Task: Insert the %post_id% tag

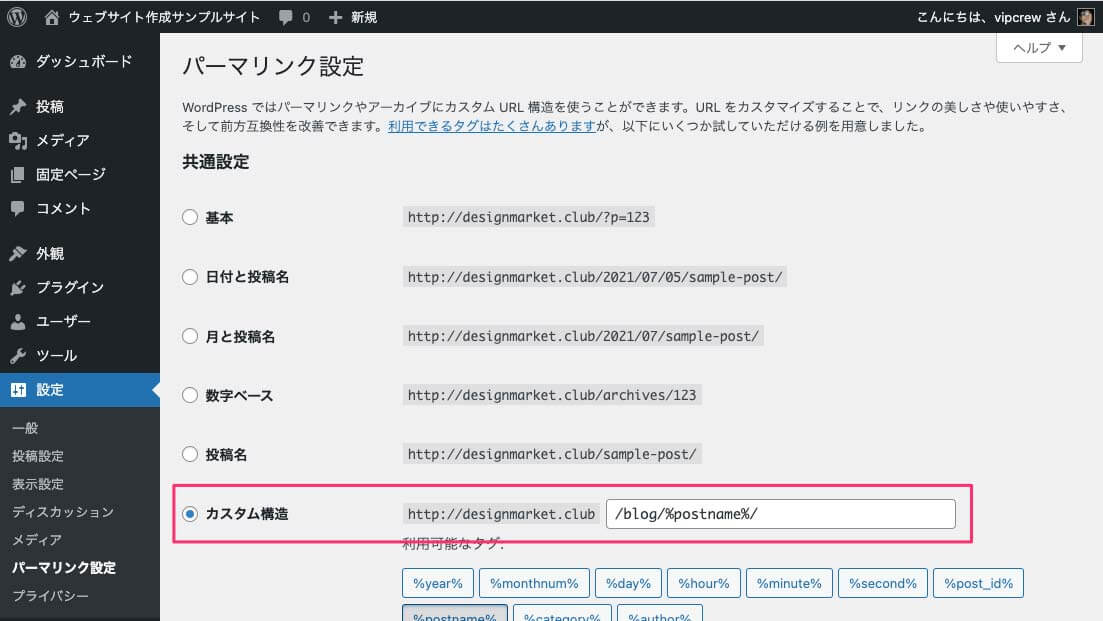Action: coord(978,583)
